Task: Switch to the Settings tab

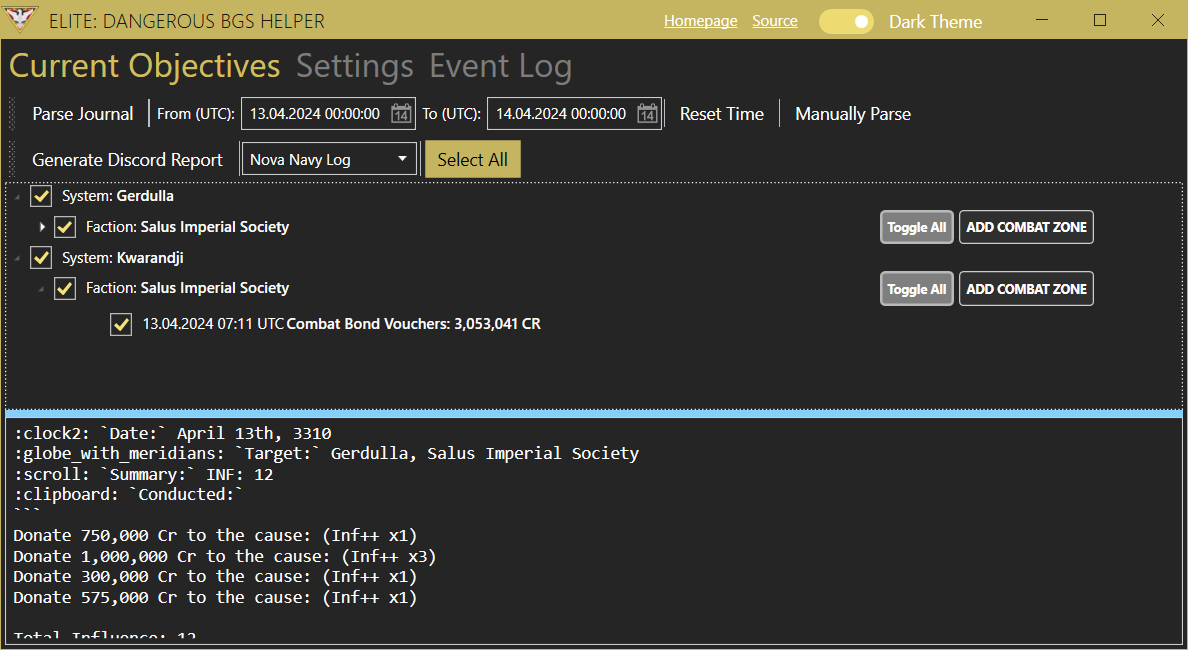Action: click(355, 66)
